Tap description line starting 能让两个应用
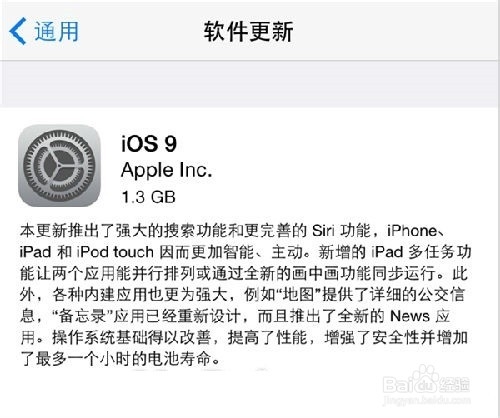 [x=244, y=273]
